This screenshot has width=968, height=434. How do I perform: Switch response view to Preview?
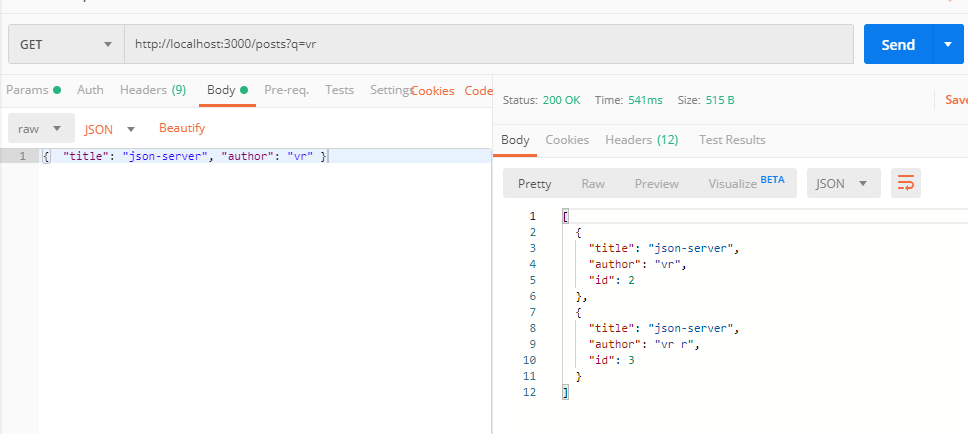[x=657, y=183]
